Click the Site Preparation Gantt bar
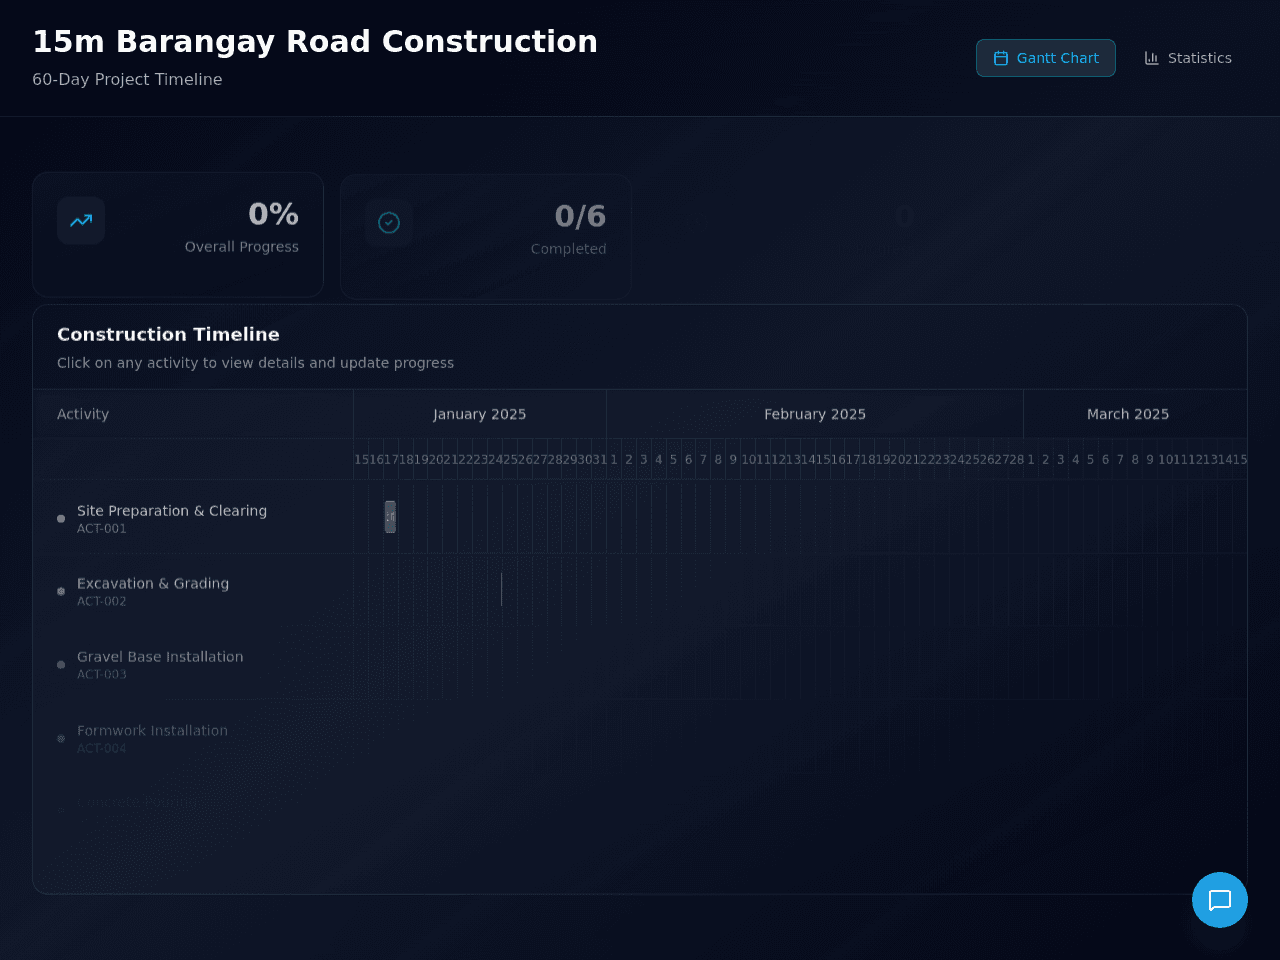Screen dimensions: 1280x960 pos(390,517)
